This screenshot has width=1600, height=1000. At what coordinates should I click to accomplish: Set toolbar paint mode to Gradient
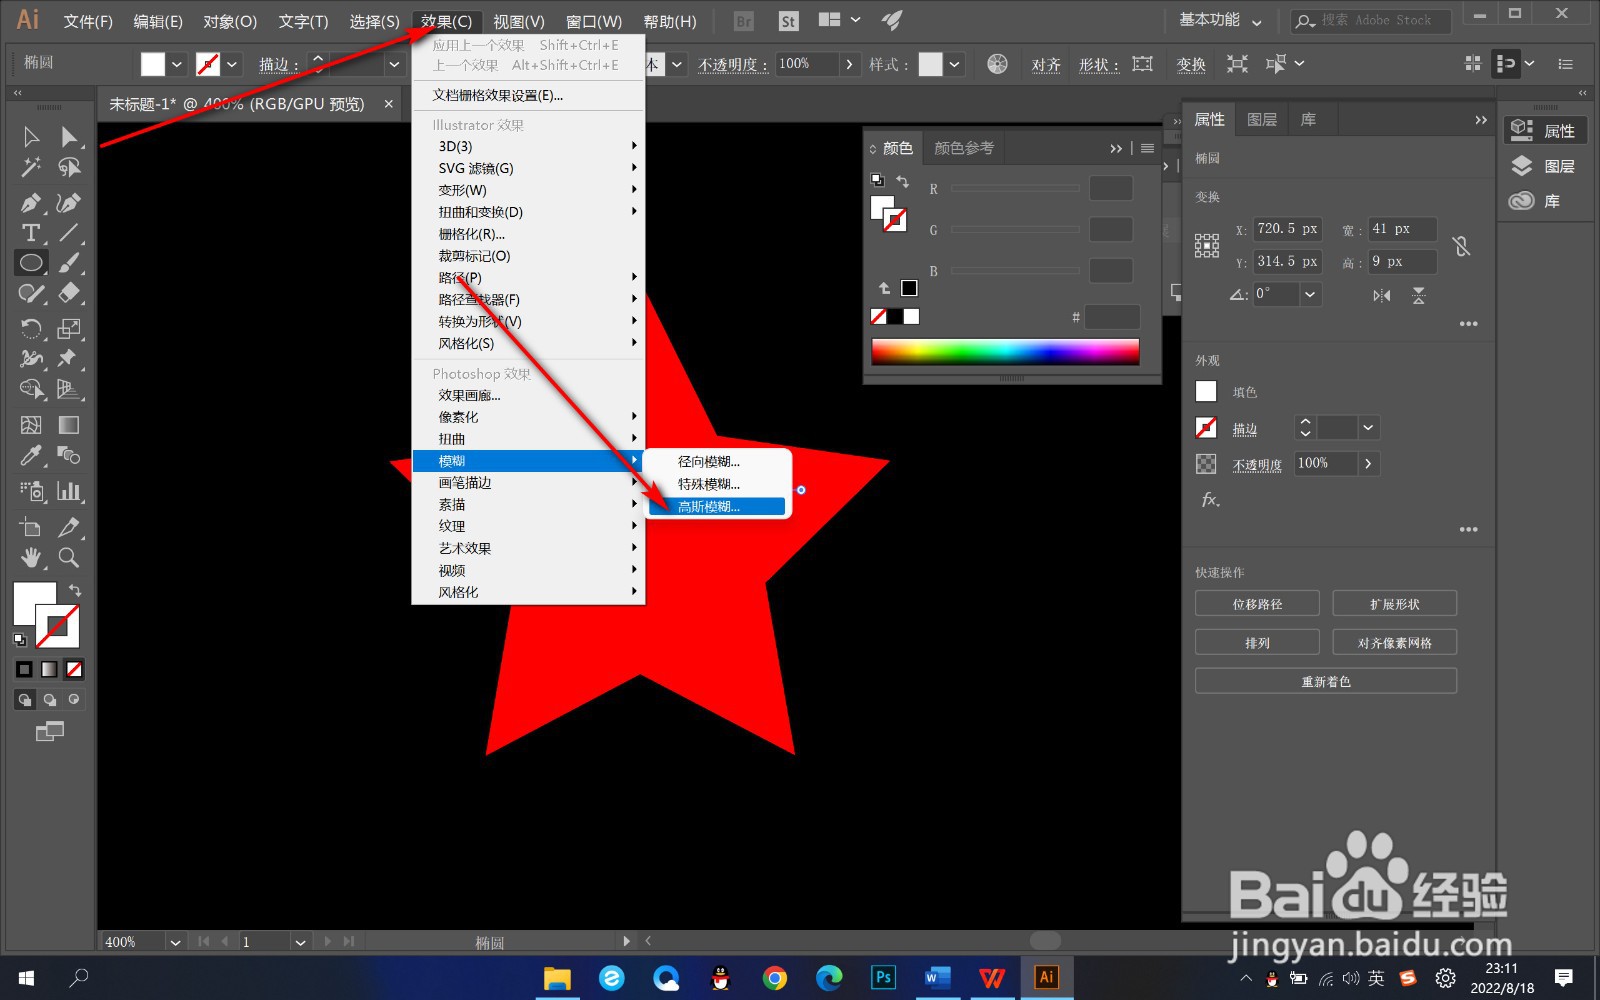[49, 669]
